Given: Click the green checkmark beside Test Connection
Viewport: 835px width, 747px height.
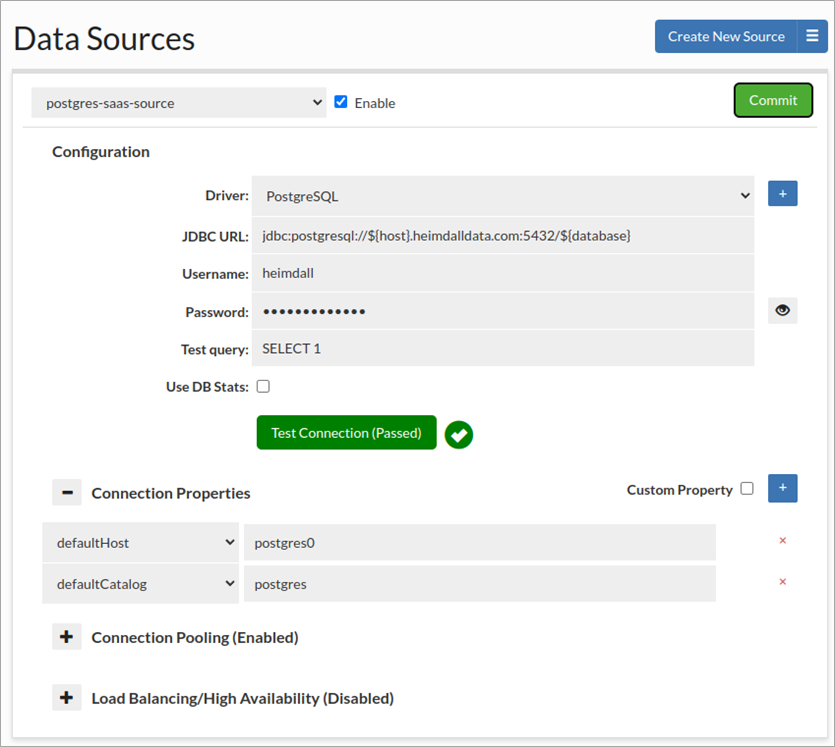Looking at the screenshot, I should click(x=459, y=434).
